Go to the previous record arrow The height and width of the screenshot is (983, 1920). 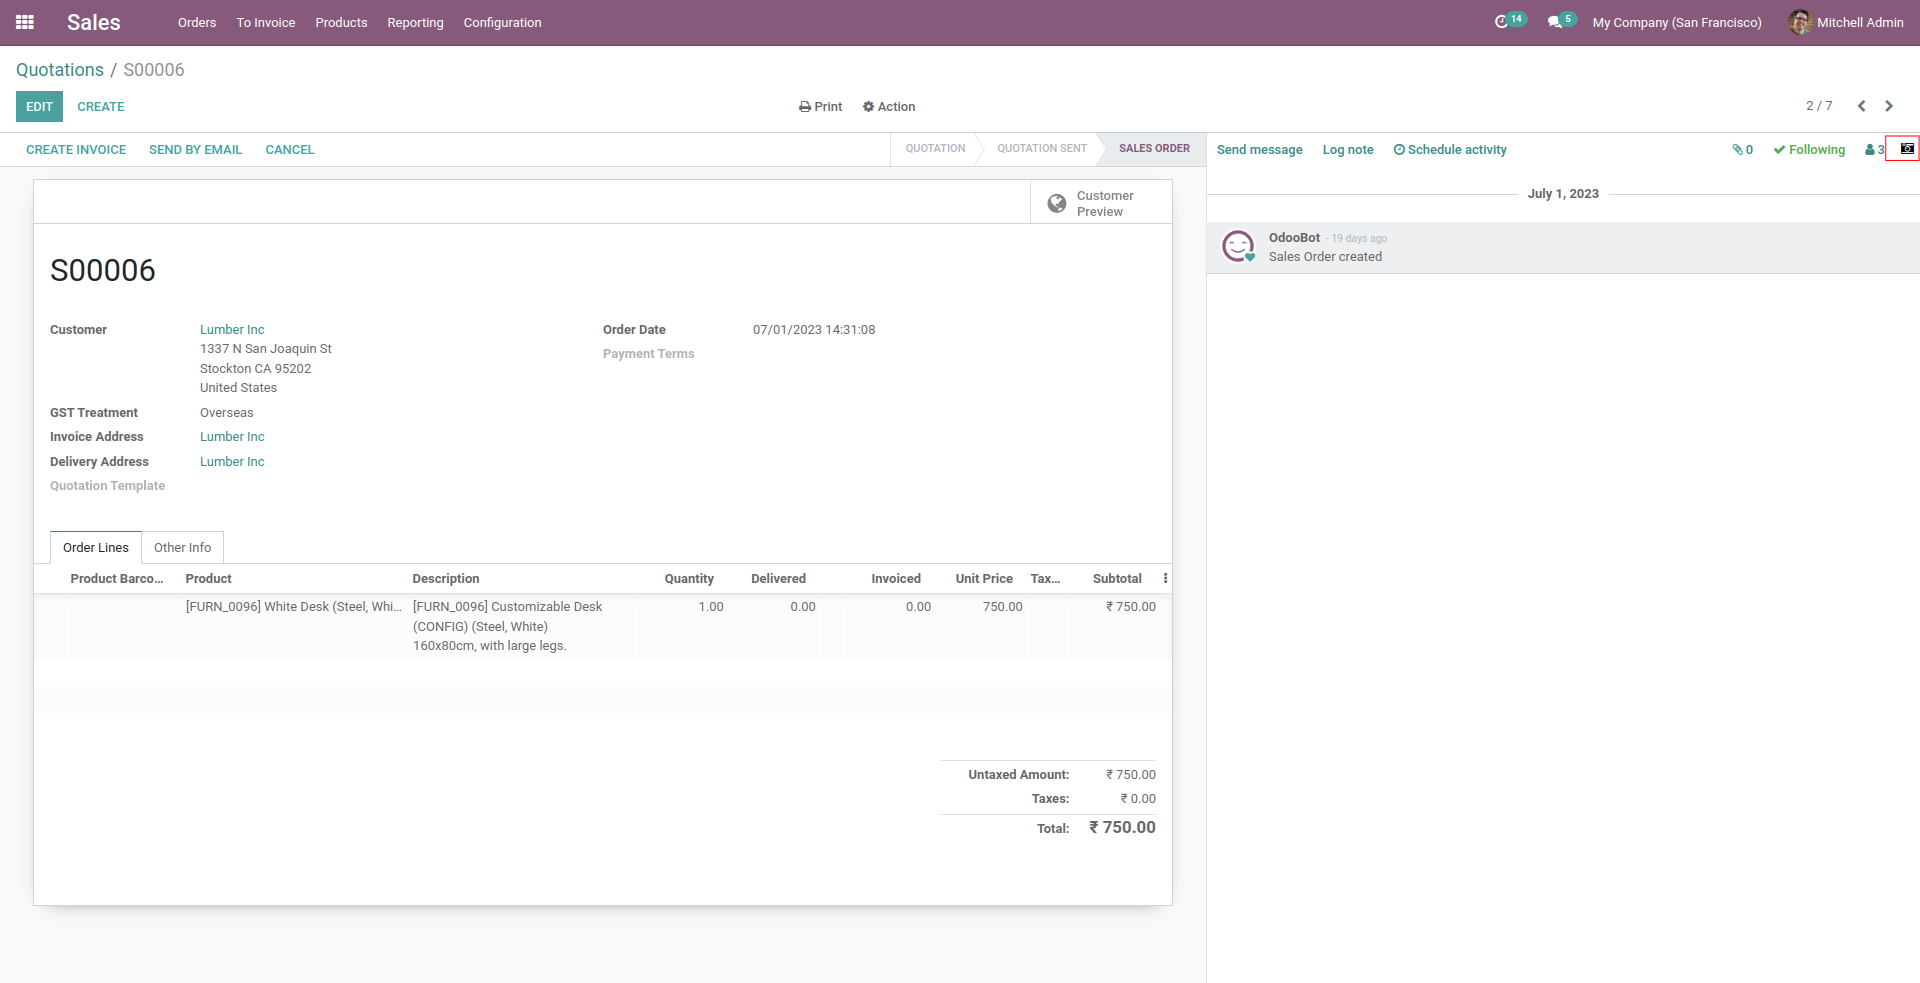[1861, 106]
